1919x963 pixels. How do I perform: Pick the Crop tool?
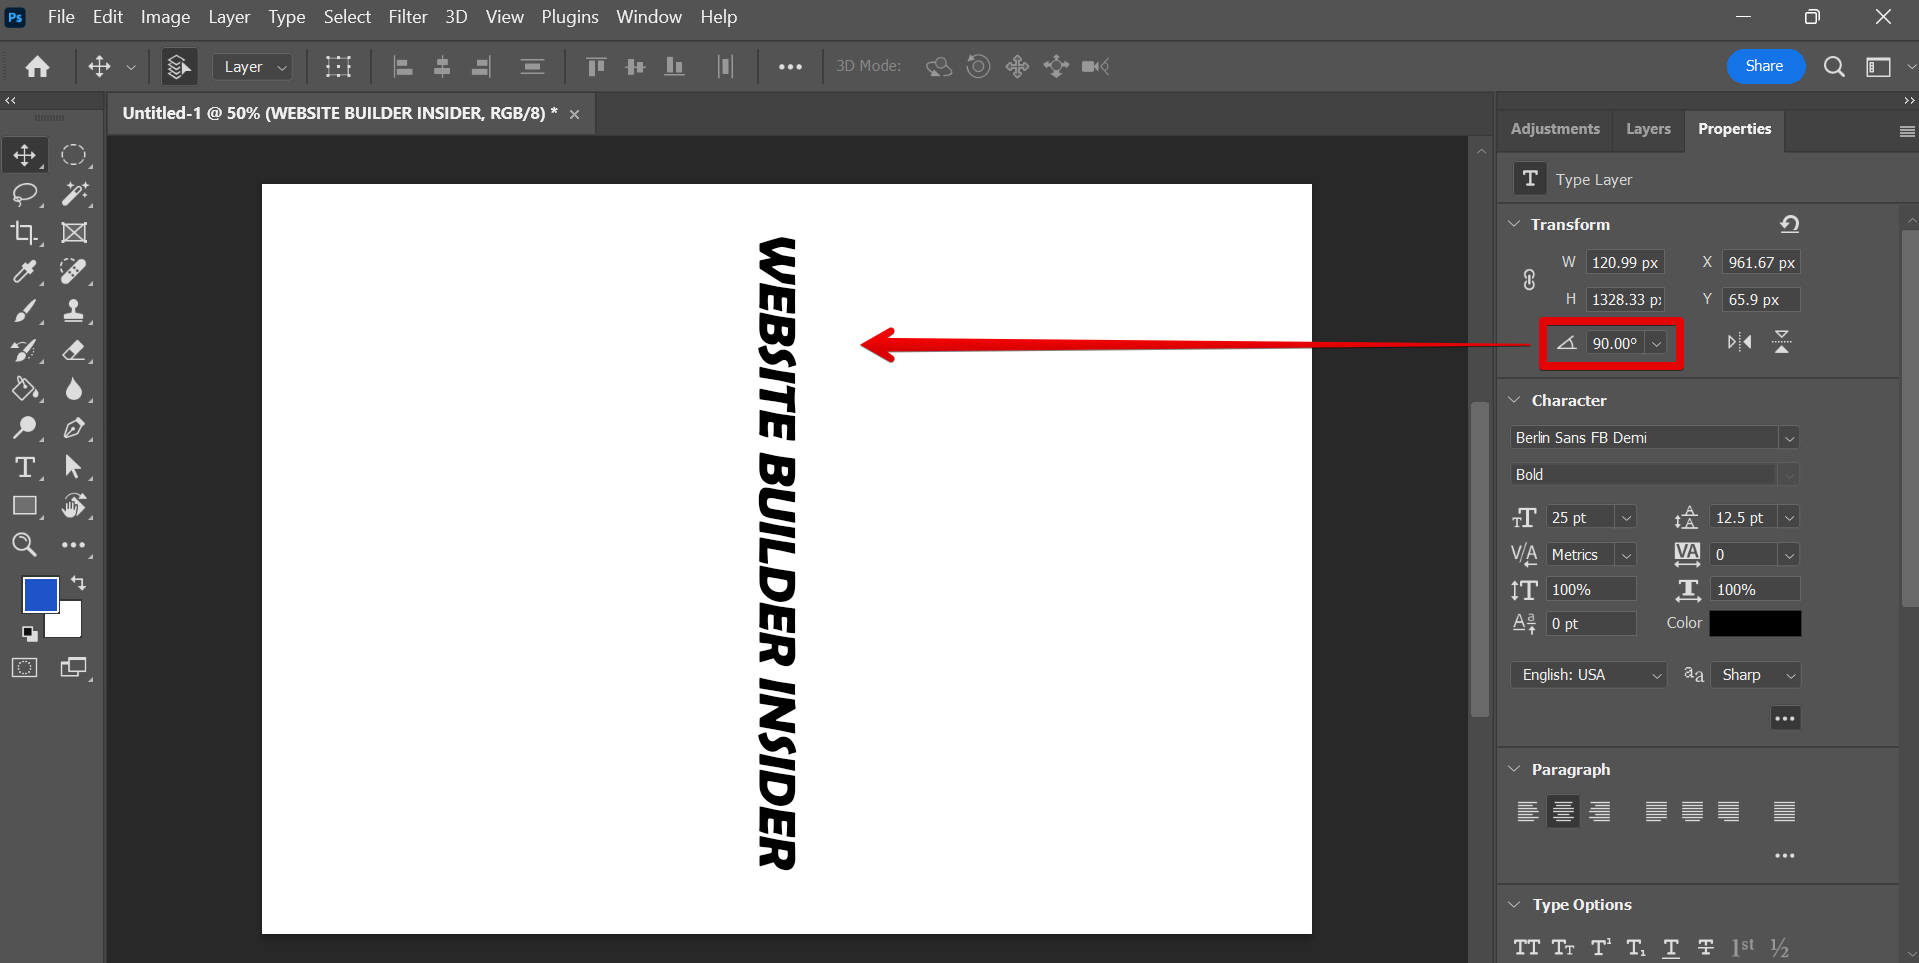coord(24,233)
